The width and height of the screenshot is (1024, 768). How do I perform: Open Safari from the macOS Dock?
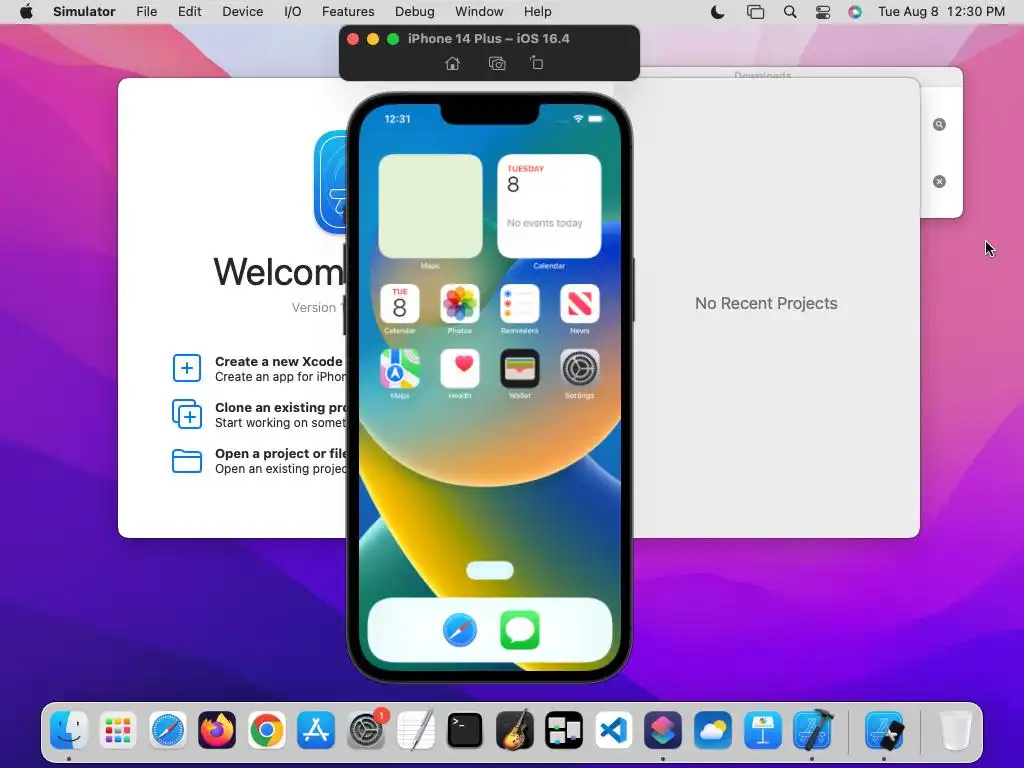pyautogui.click(x=168, y=729)
